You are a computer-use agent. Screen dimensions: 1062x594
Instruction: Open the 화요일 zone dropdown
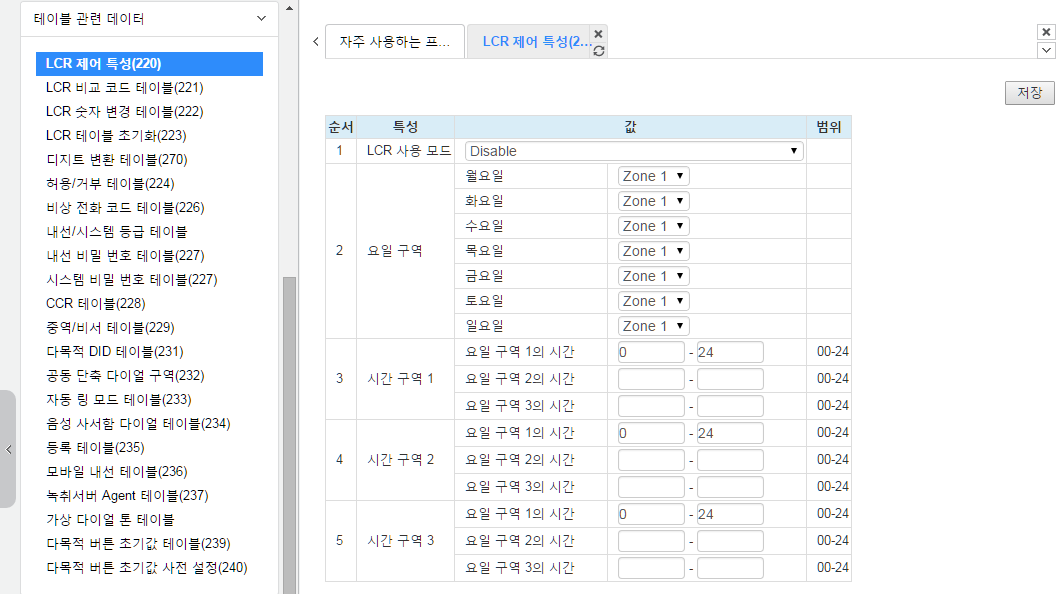pos(654,201)
